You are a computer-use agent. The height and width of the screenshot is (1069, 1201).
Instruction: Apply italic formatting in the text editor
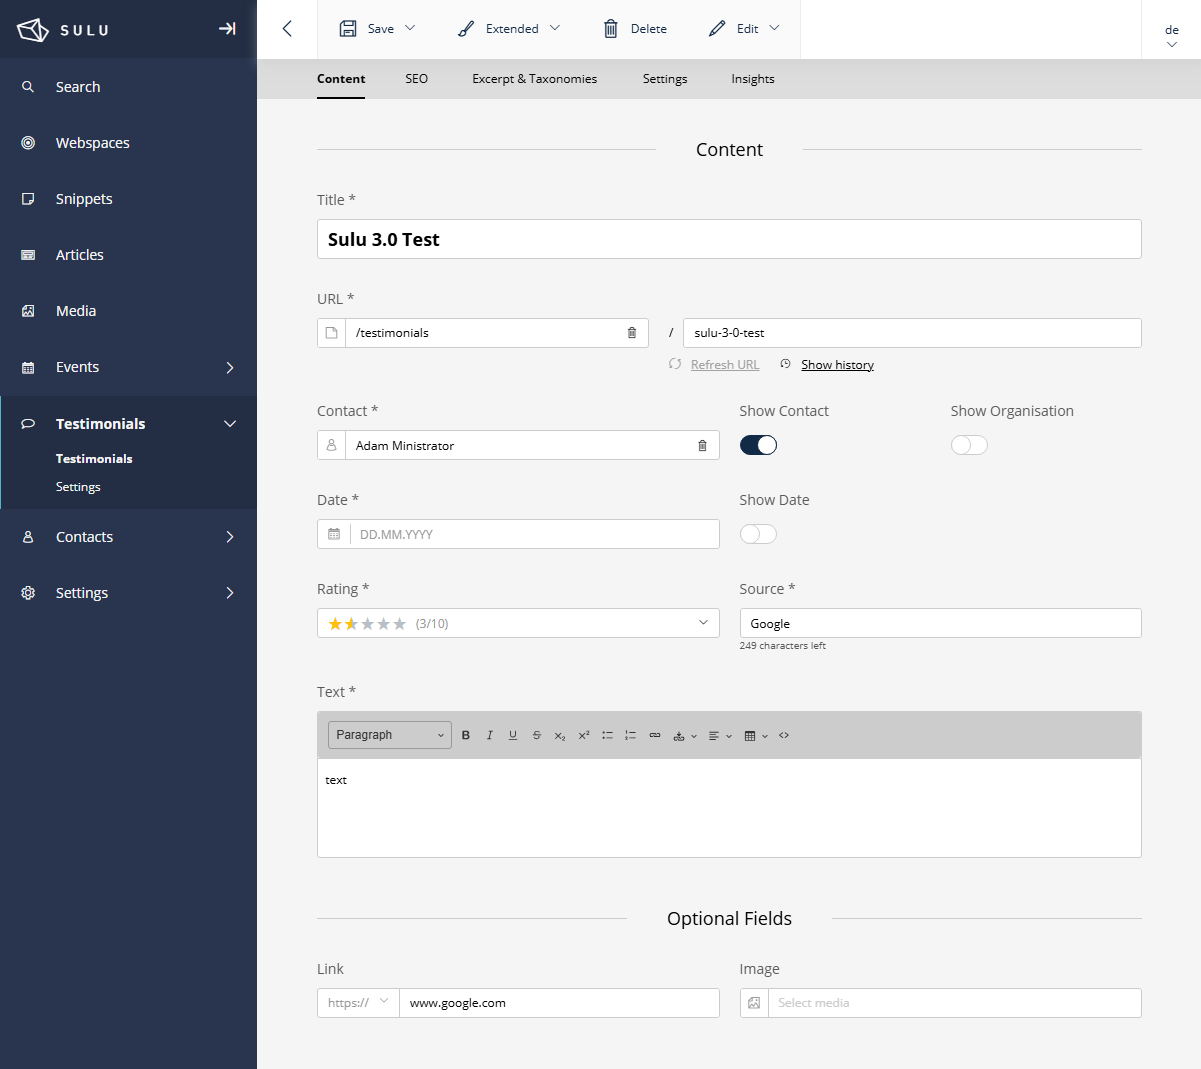pyautogui.click(x=489, y=735)
